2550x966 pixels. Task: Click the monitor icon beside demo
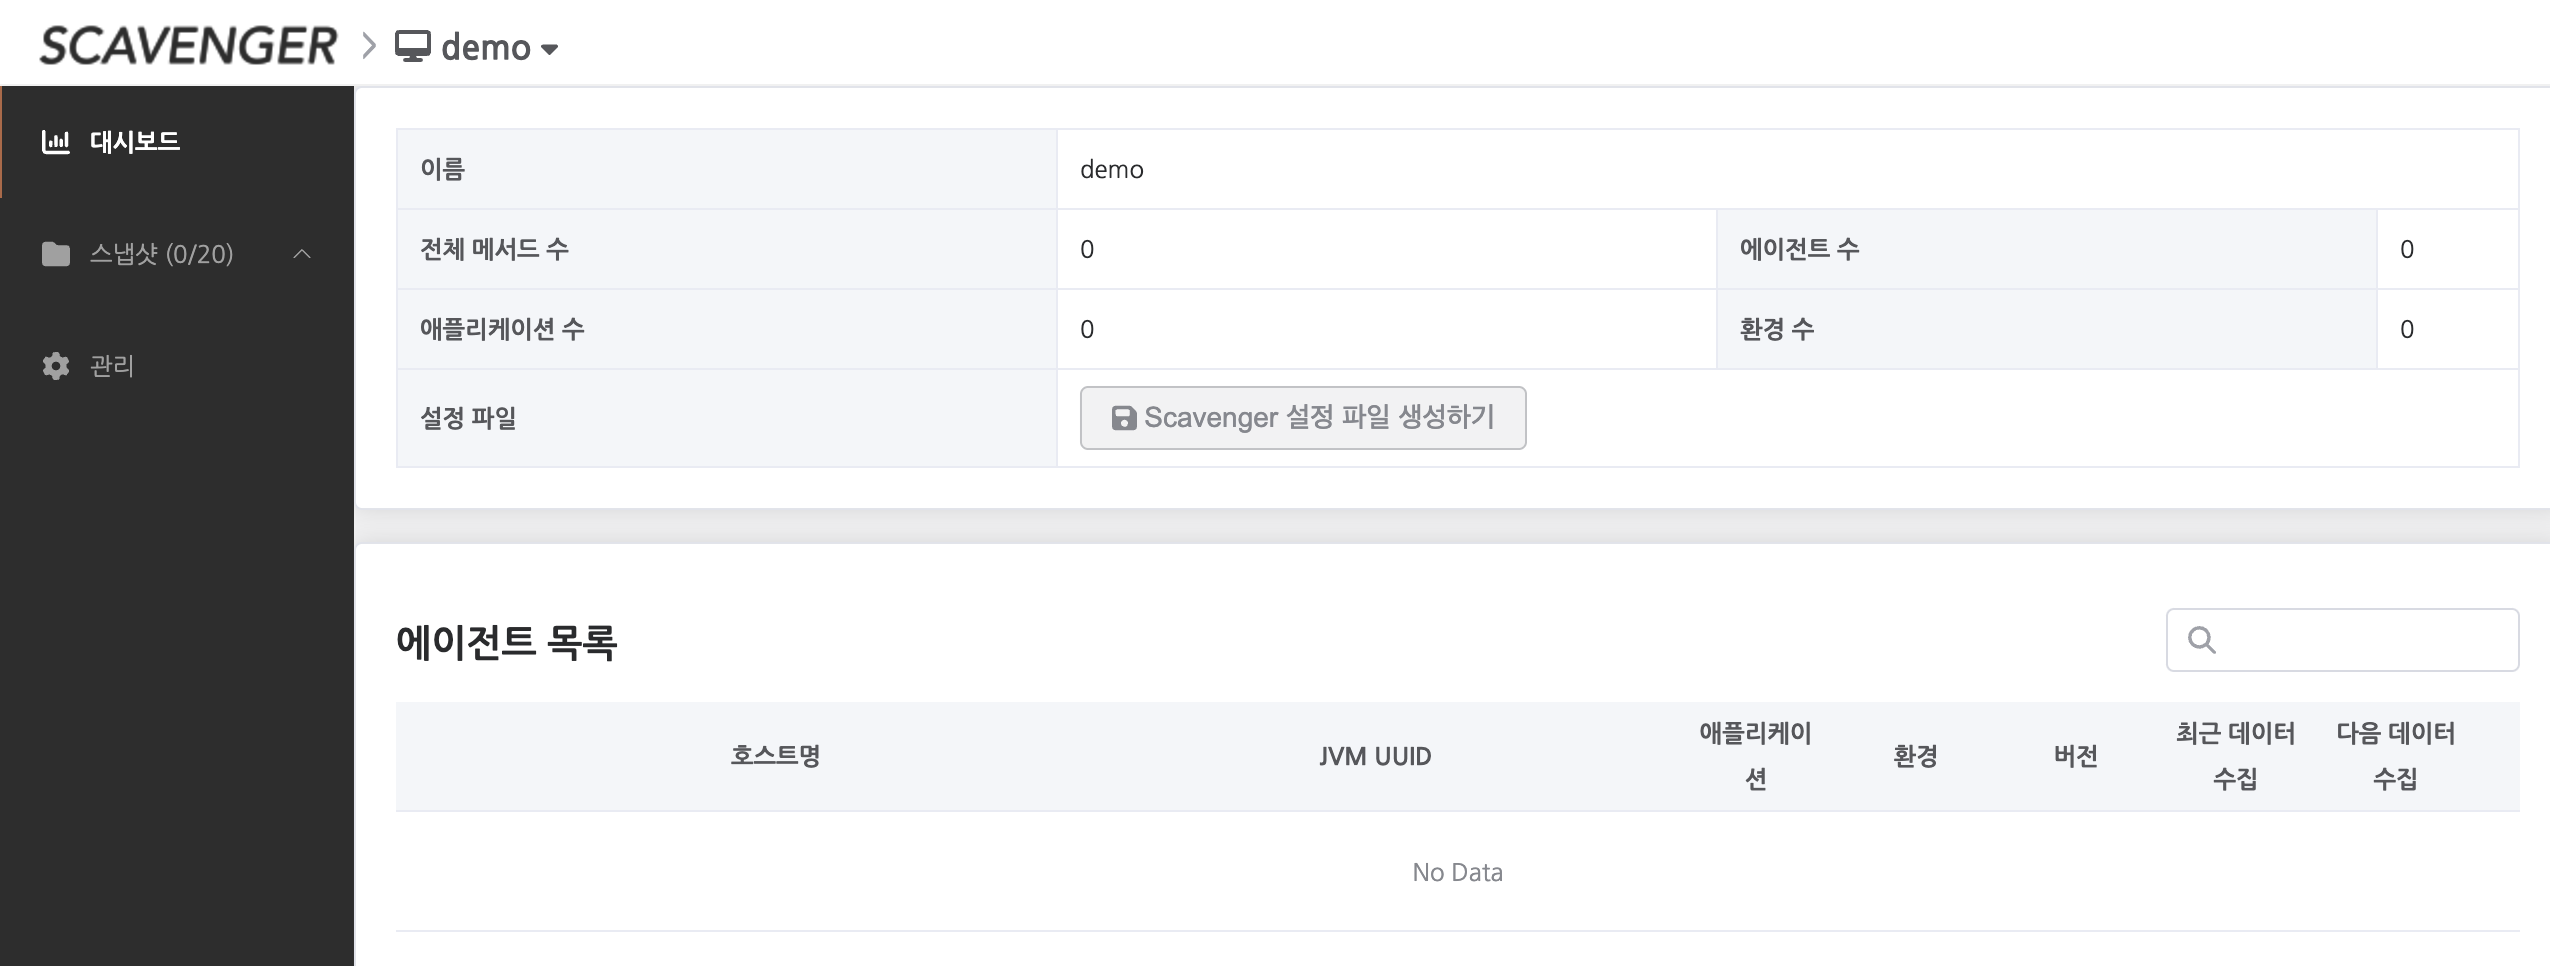click(x=412, y=46)
